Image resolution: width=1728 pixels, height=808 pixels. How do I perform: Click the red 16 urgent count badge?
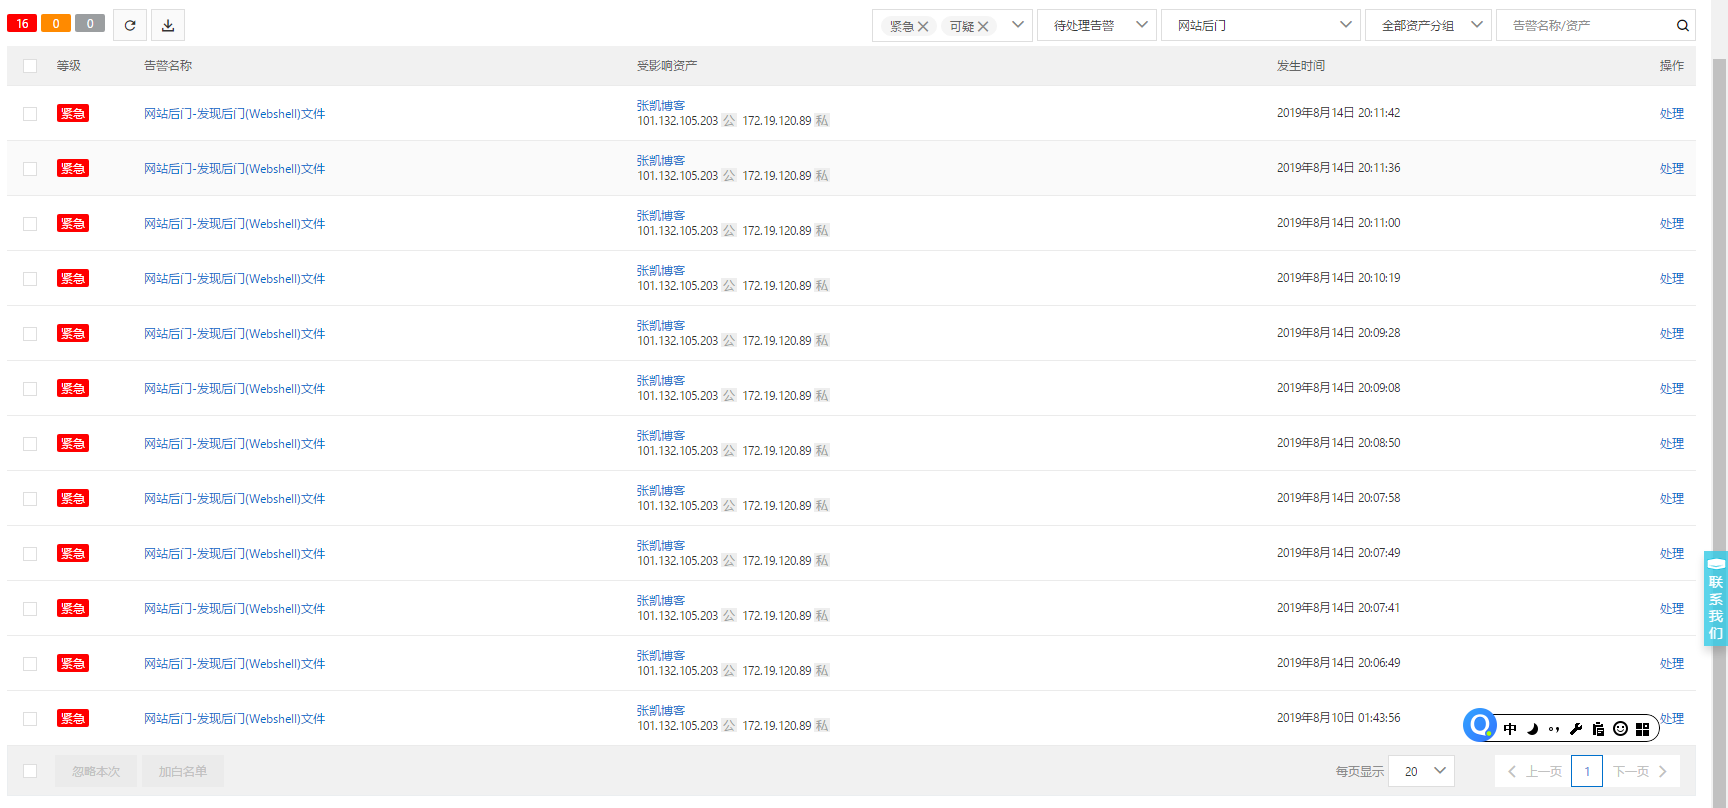click(22, 24)
